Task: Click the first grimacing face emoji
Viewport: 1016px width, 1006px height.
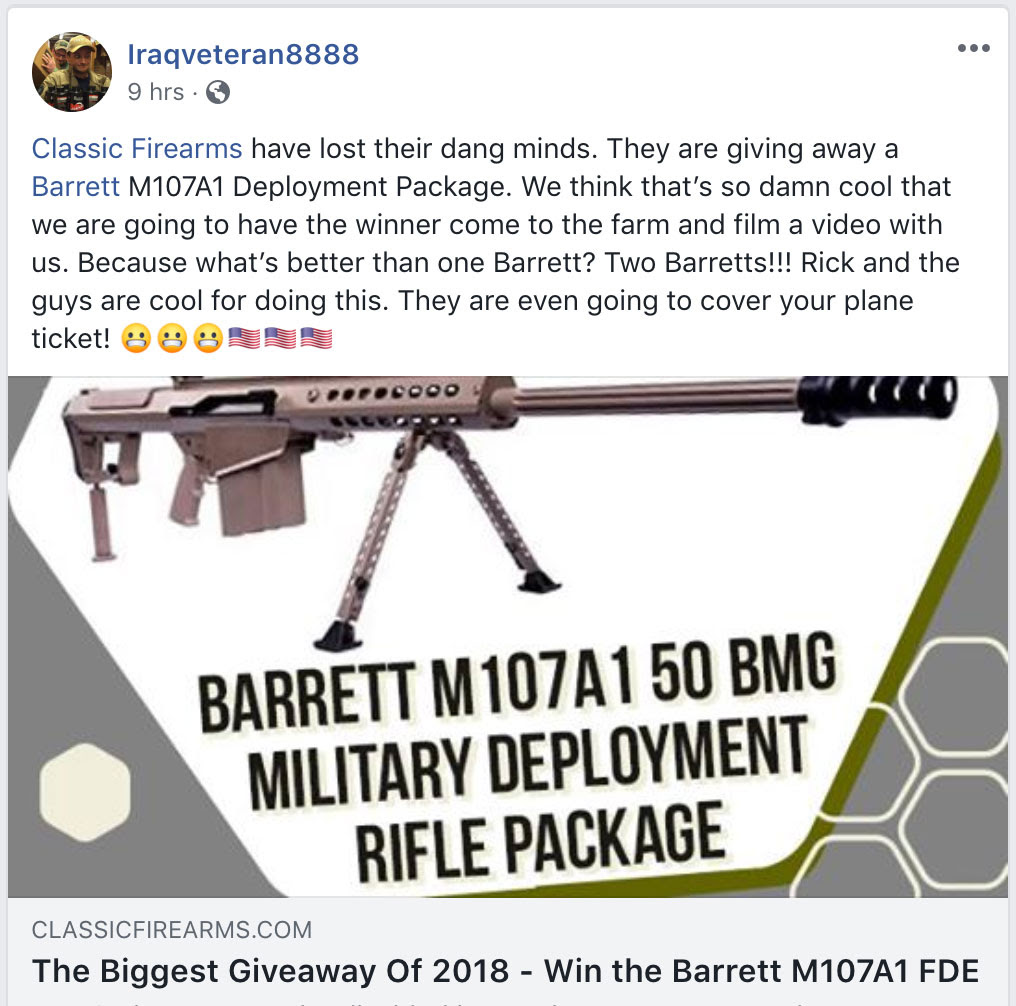Action: 136,338
